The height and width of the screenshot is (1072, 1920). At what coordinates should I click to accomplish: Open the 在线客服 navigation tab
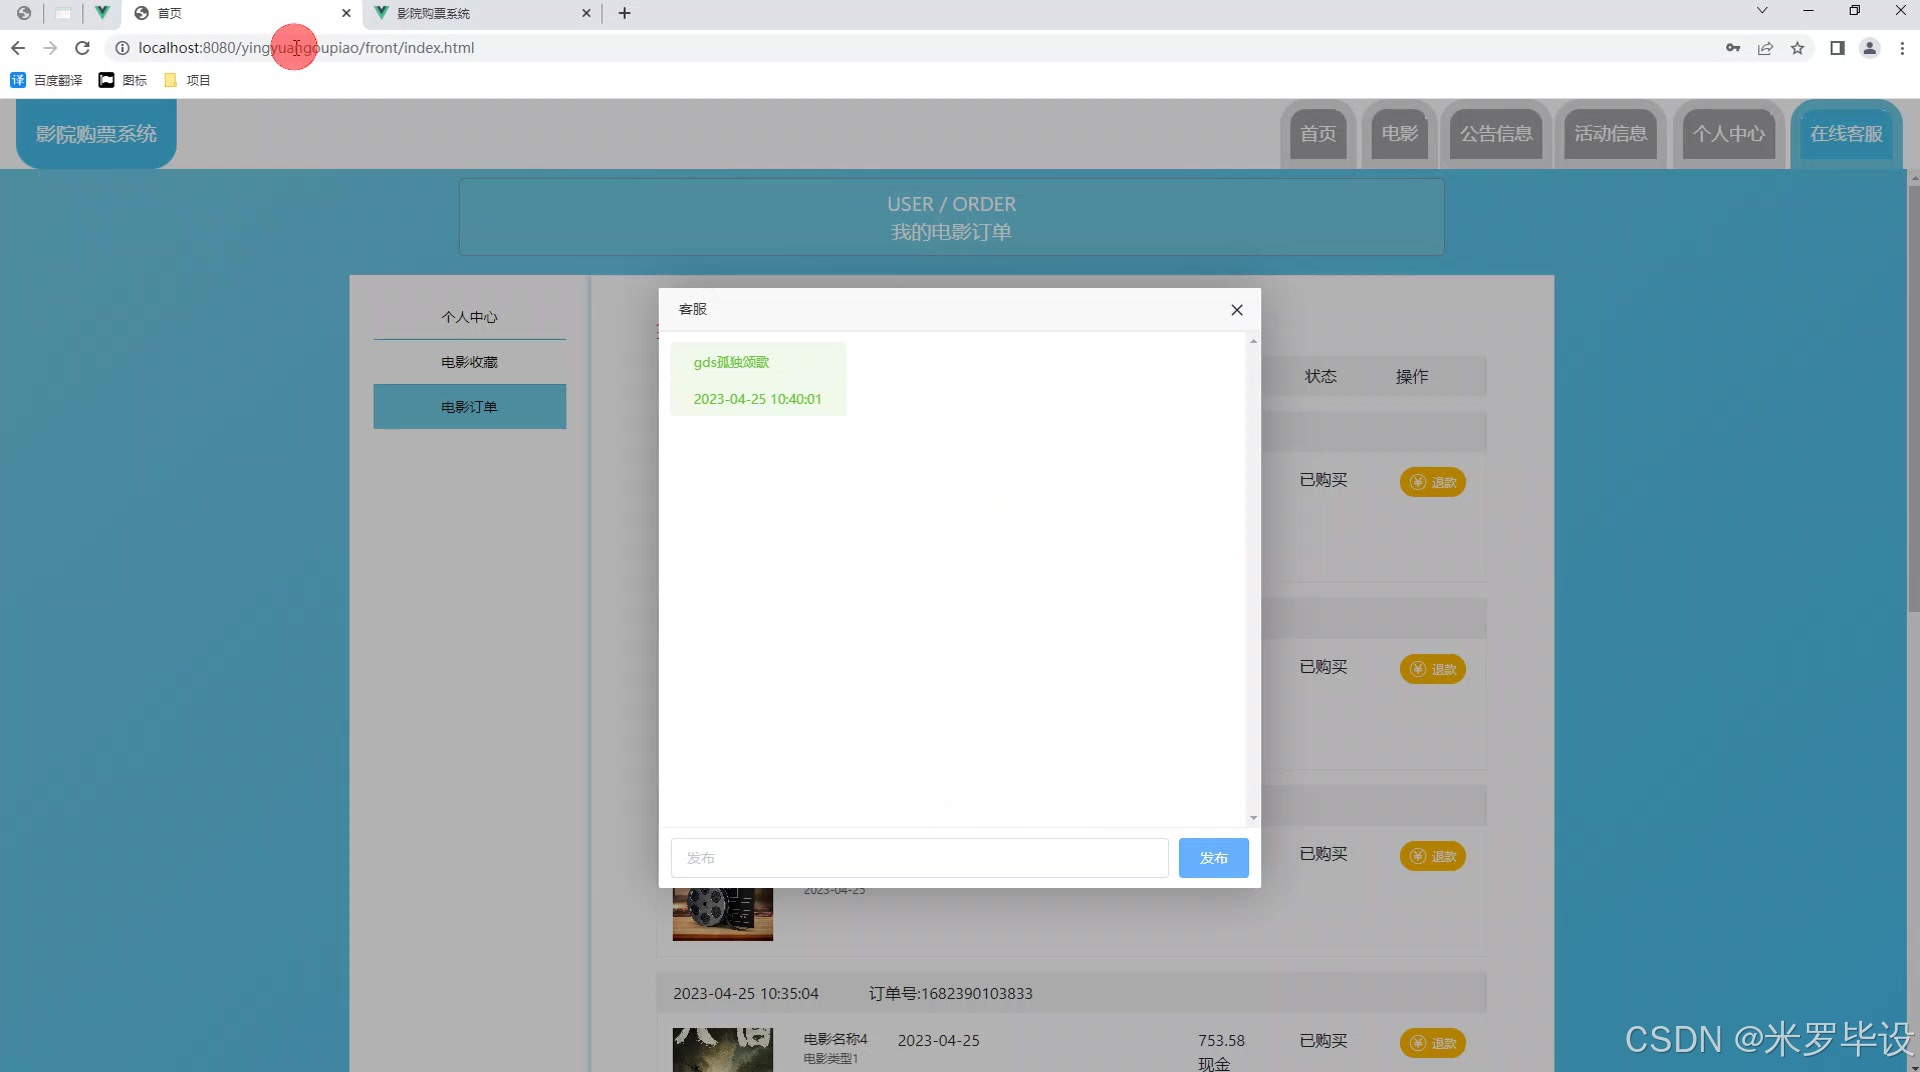(x=1846, y=134)
